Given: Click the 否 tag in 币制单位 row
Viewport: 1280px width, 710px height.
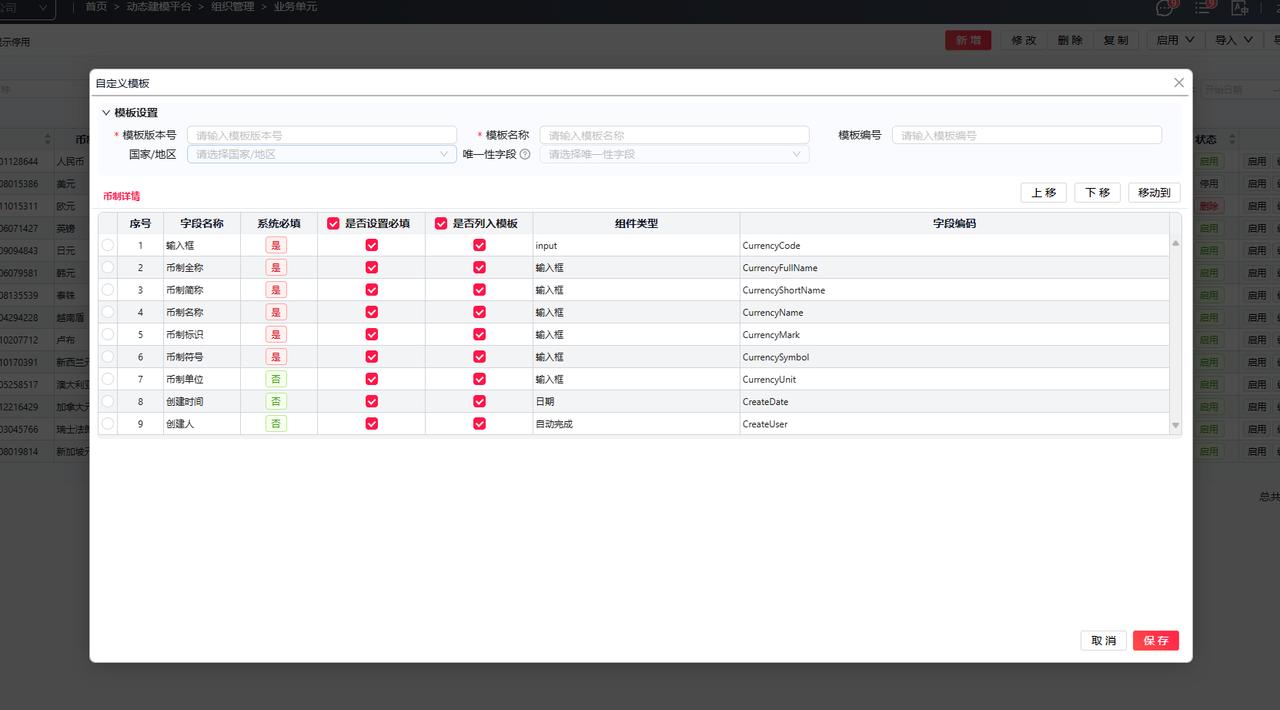Looking at the screenshot, I should (x=276, y=379).
